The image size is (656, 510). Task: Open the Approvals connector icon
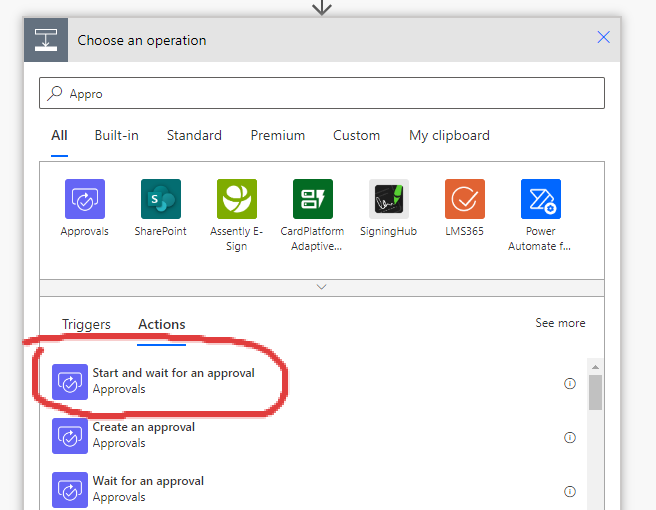(x=85, y=199)
